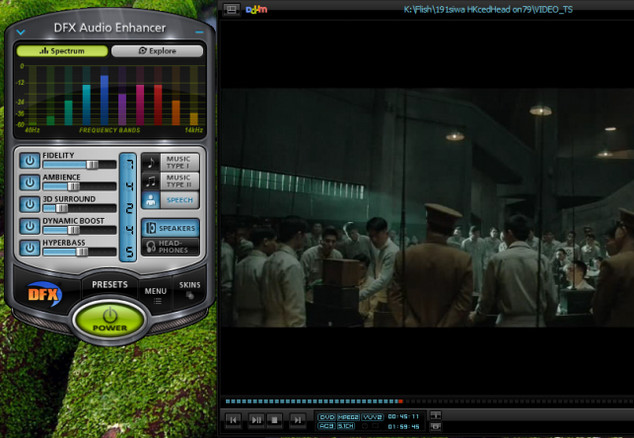Skip to previous chapter in video player
The height and width of the screenshot is (438, 634).
(233, 420)
